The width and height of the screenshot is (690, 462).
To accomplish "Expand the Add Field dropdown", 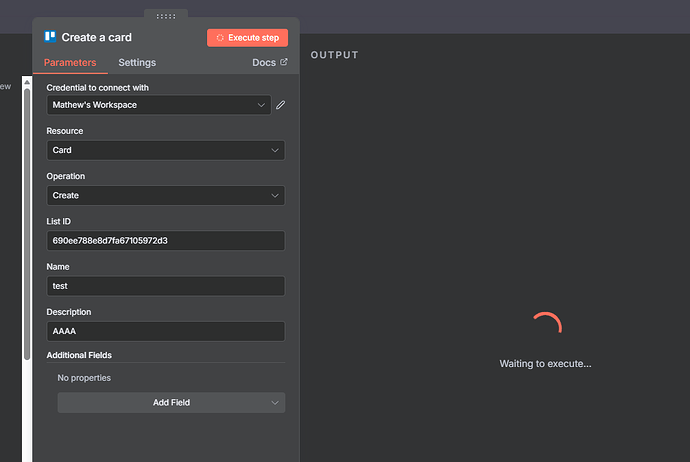I will coord(171,402).
